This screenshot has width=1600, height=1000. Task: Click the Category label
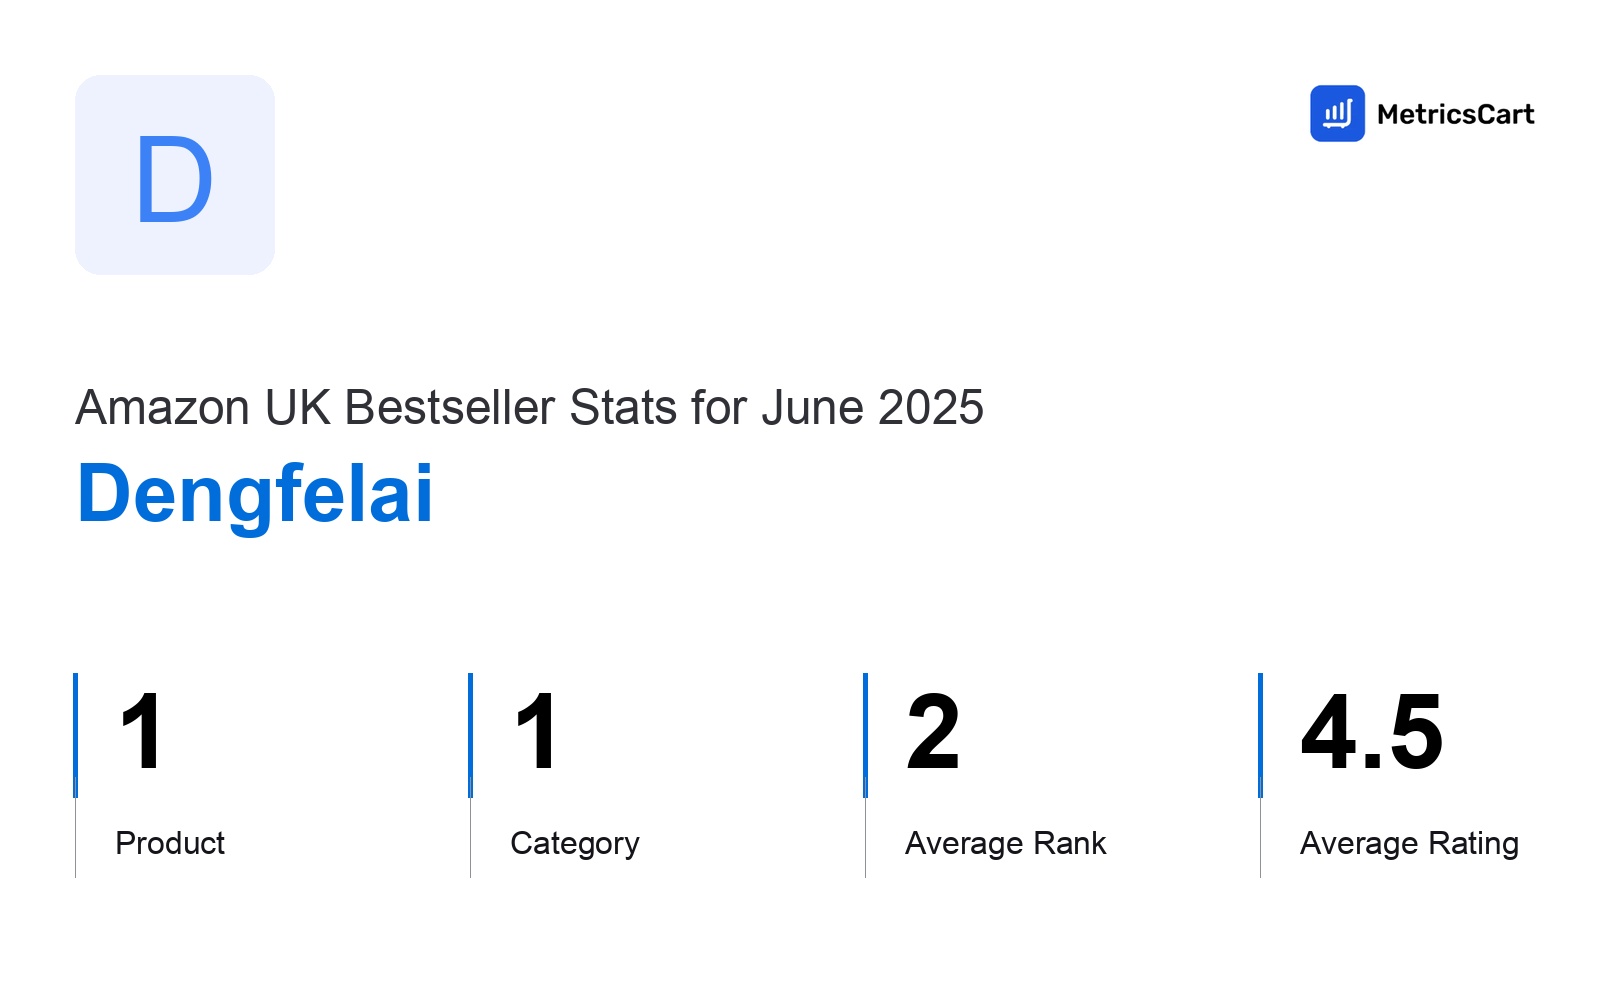[x=575, y=844]
